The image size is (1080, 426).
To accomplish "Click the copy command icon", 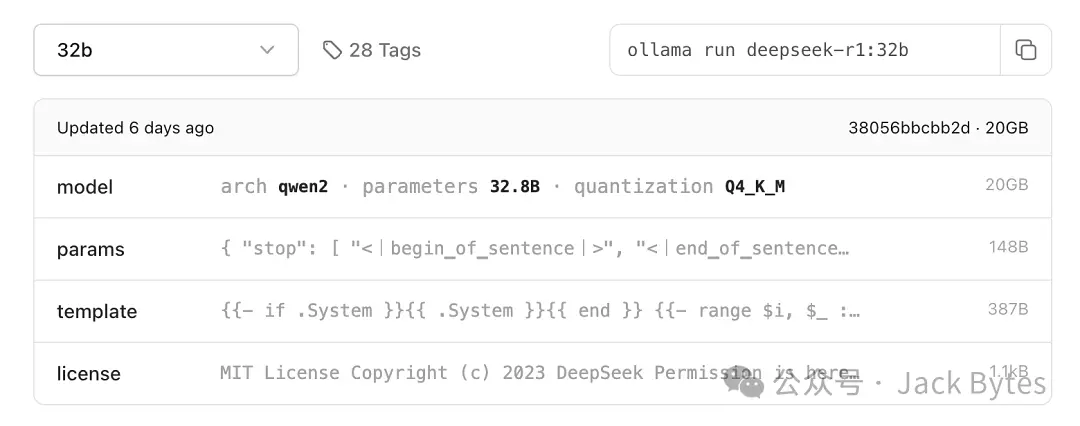I will coord(1025,50).
